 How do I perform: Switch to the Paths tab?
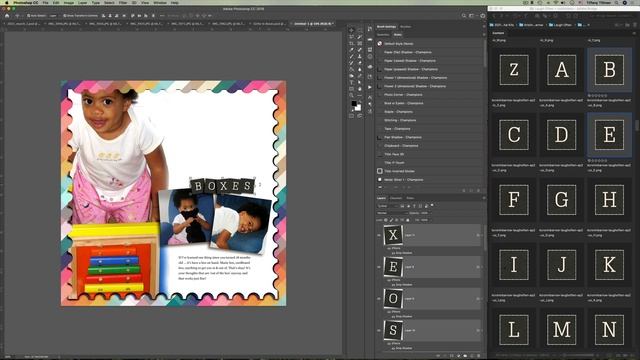pos(410,198)
